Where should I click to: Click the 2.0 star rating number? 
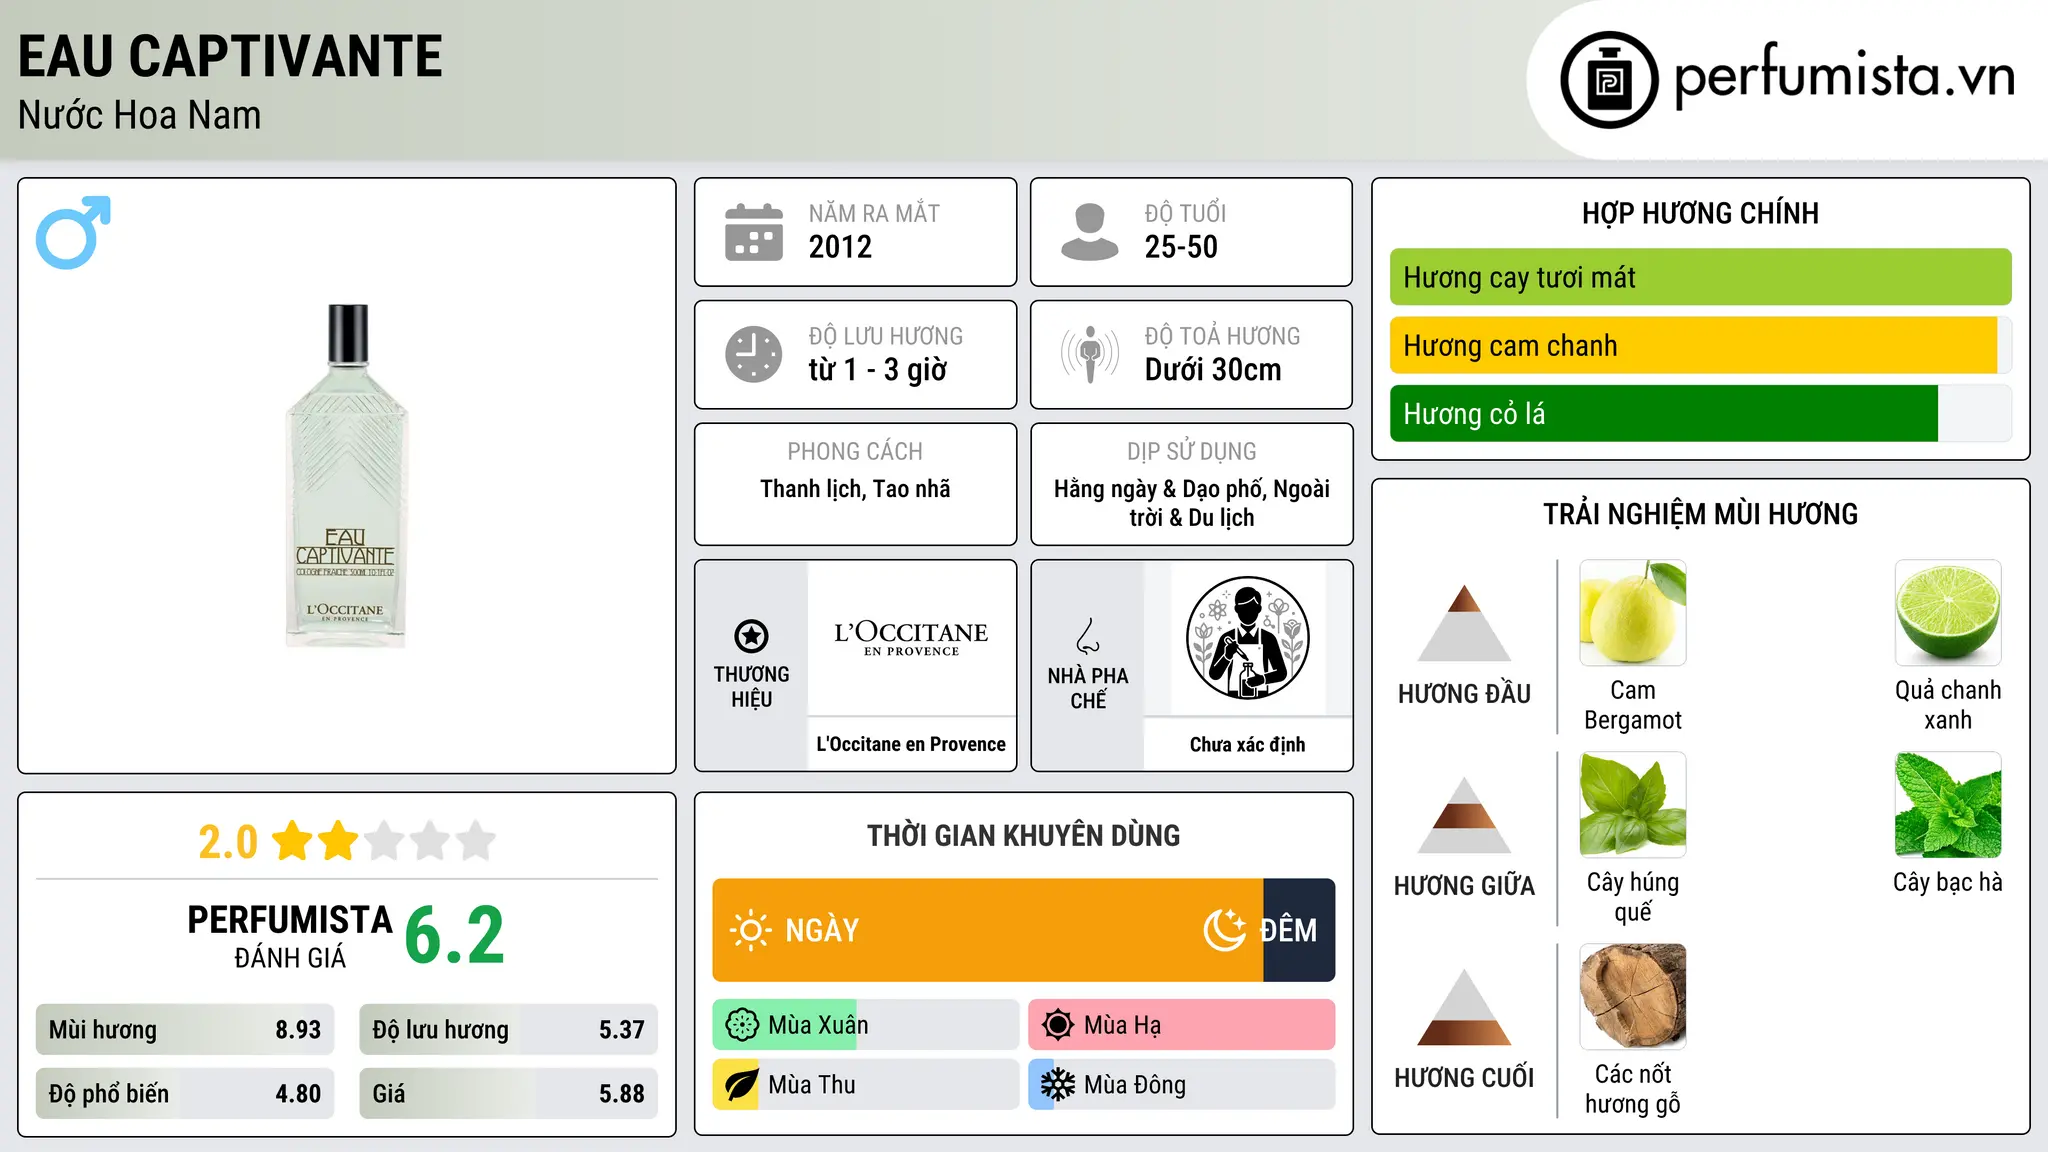228,842
